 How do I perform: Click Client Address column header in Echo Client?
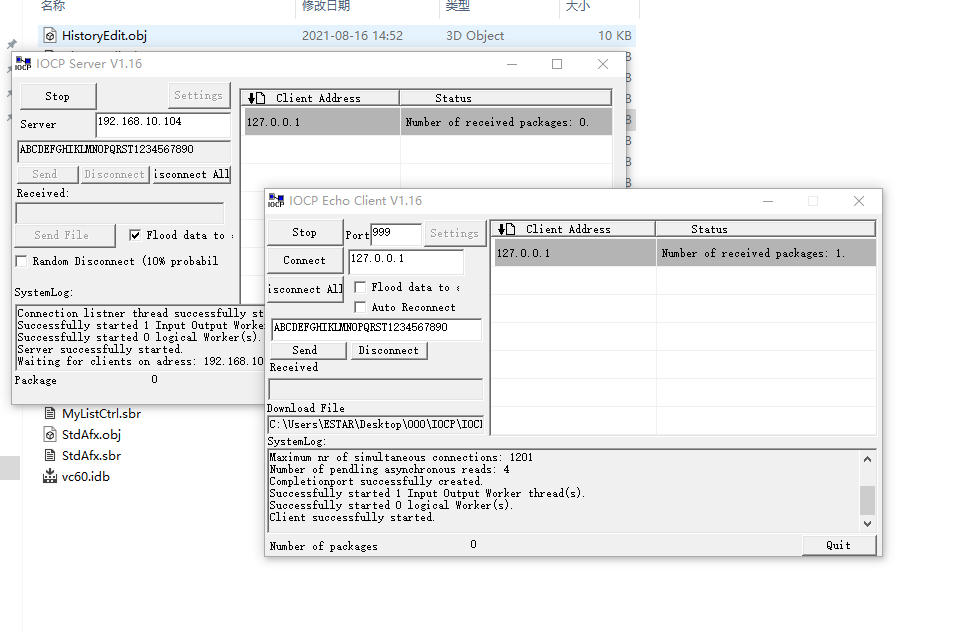(x=573, y=229)
